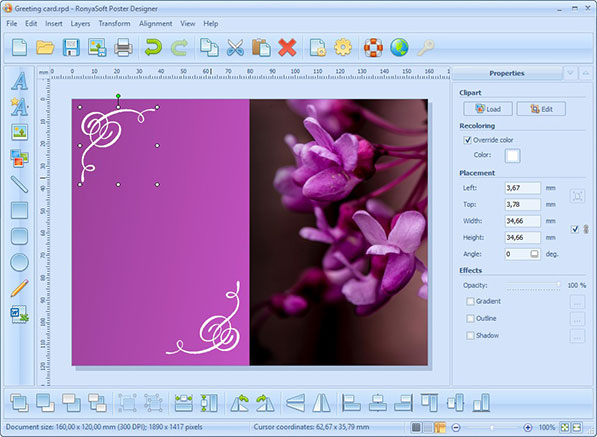Save with the floppy disk icon
Image resolution: width=597 pixels, height=437 pixels.
tap(71, 48)
